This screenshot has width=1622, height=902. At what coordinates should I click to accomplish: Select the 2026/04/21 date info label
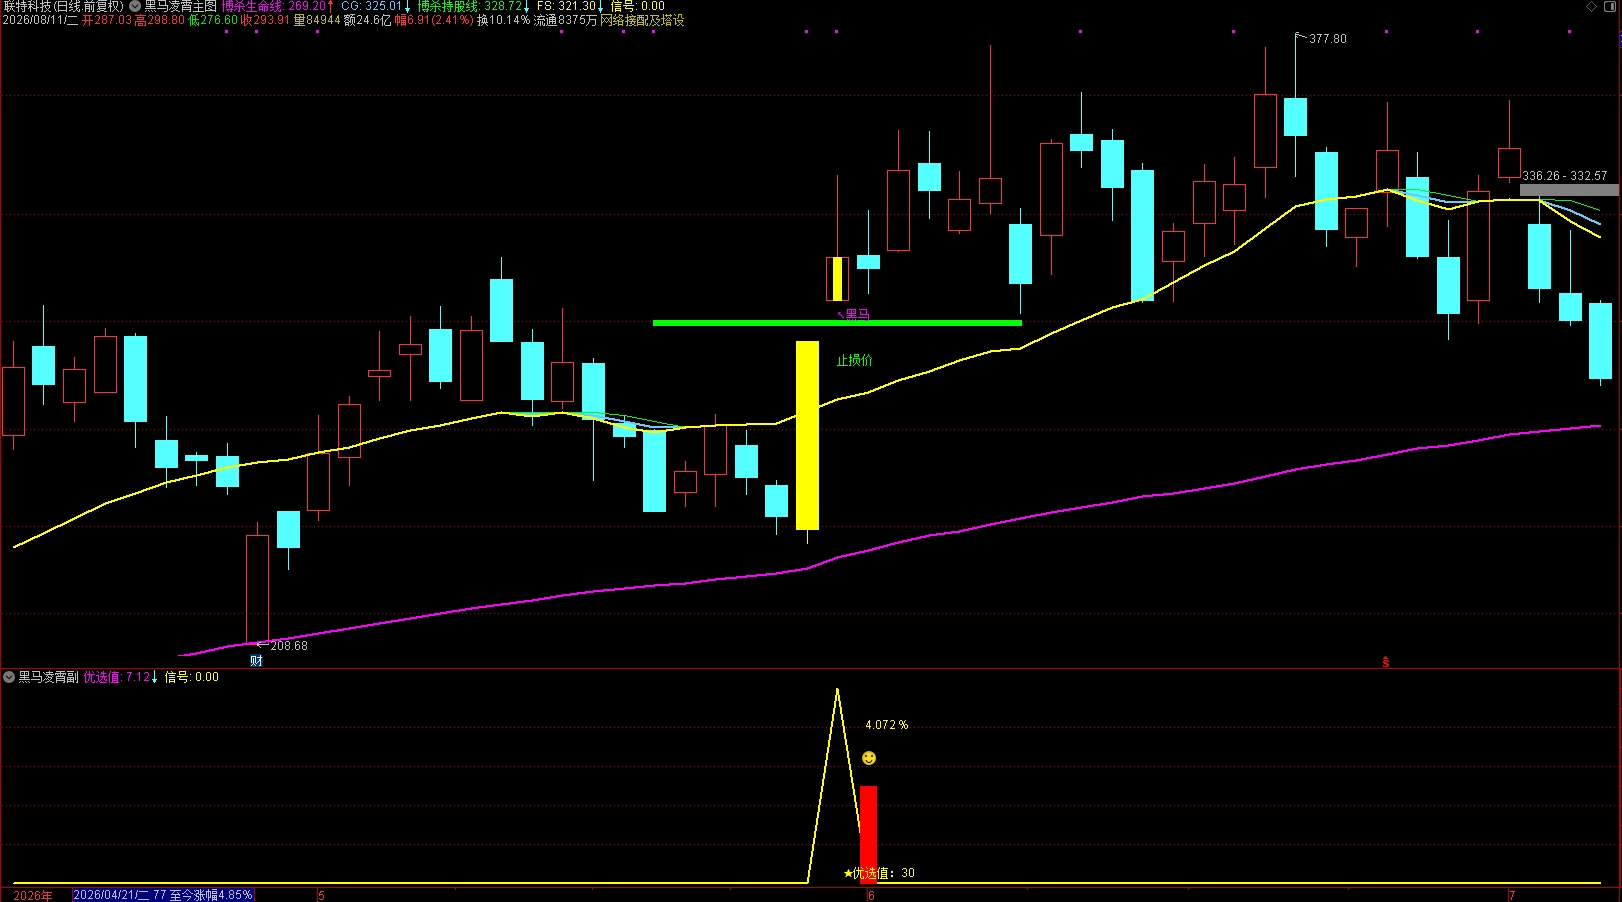163,895
